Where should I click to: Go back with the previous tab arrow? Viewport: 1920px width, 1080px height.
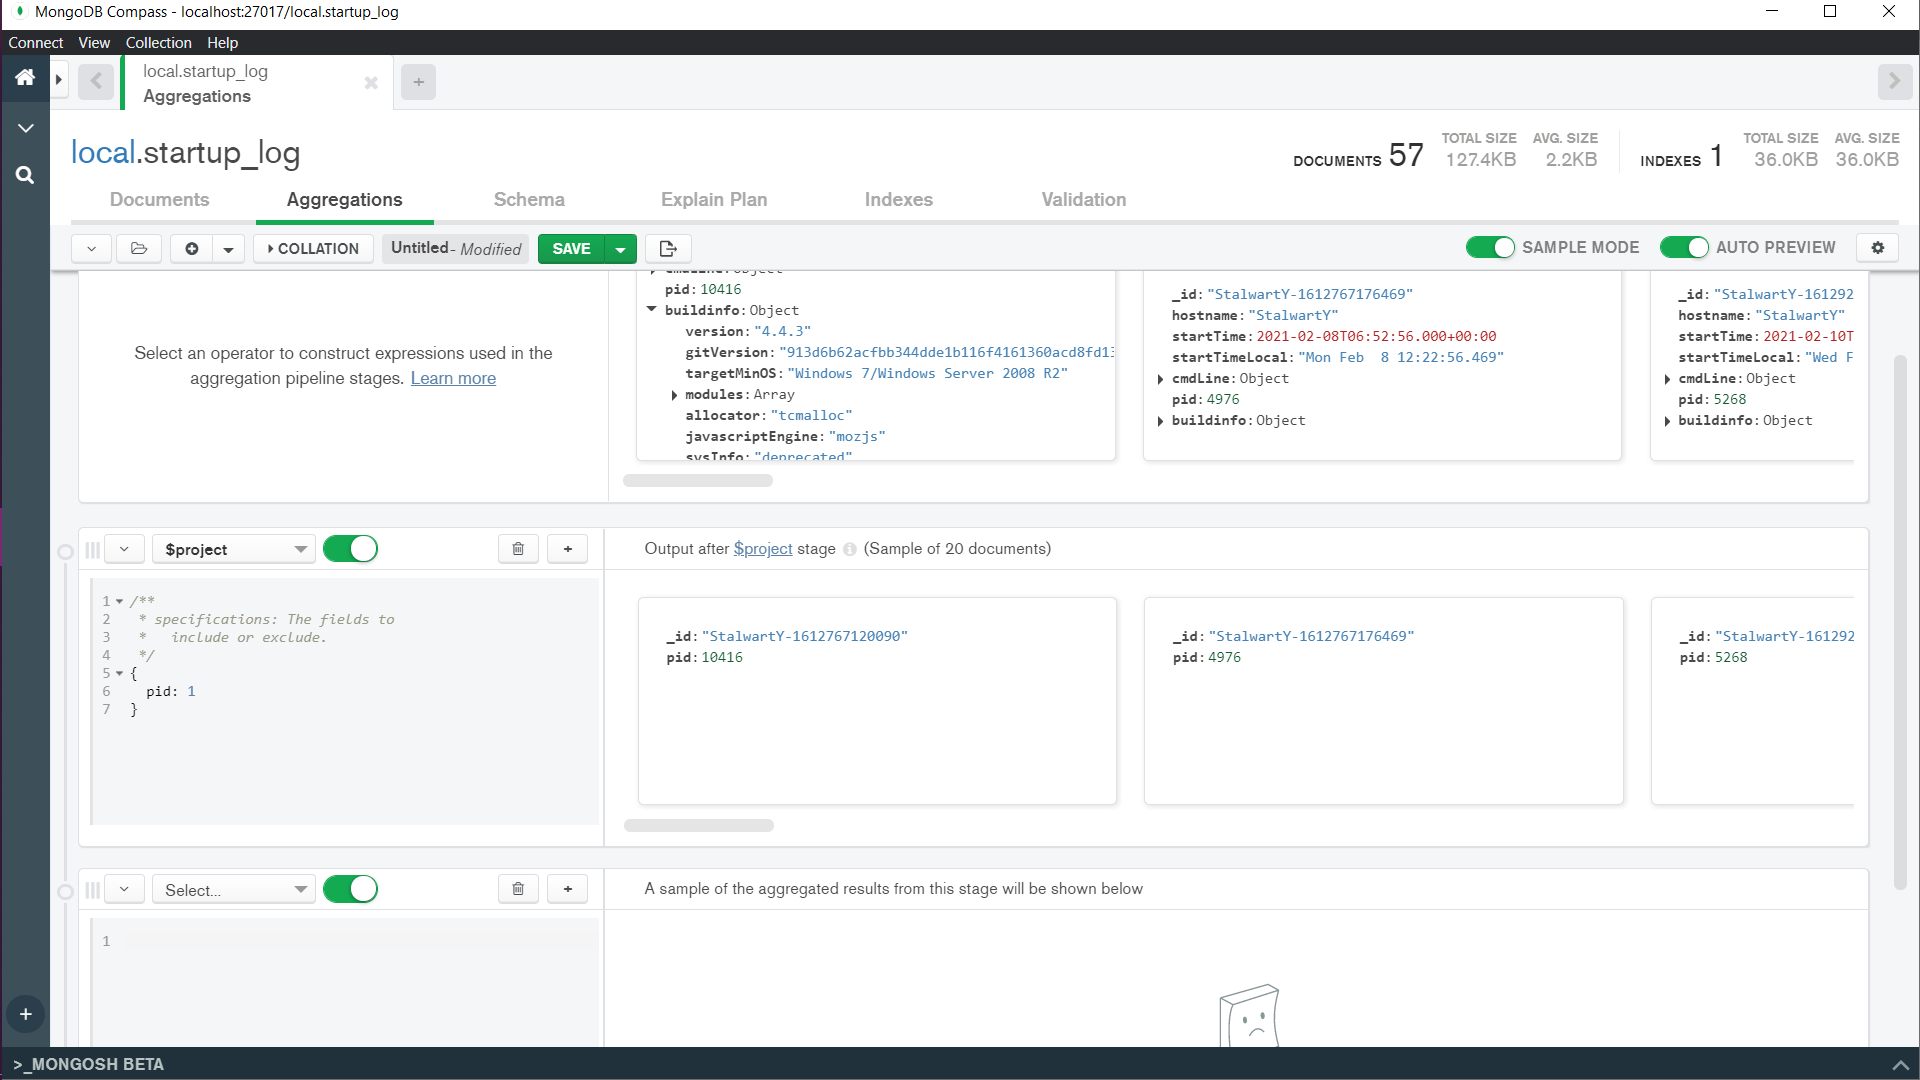click(96, 81)
